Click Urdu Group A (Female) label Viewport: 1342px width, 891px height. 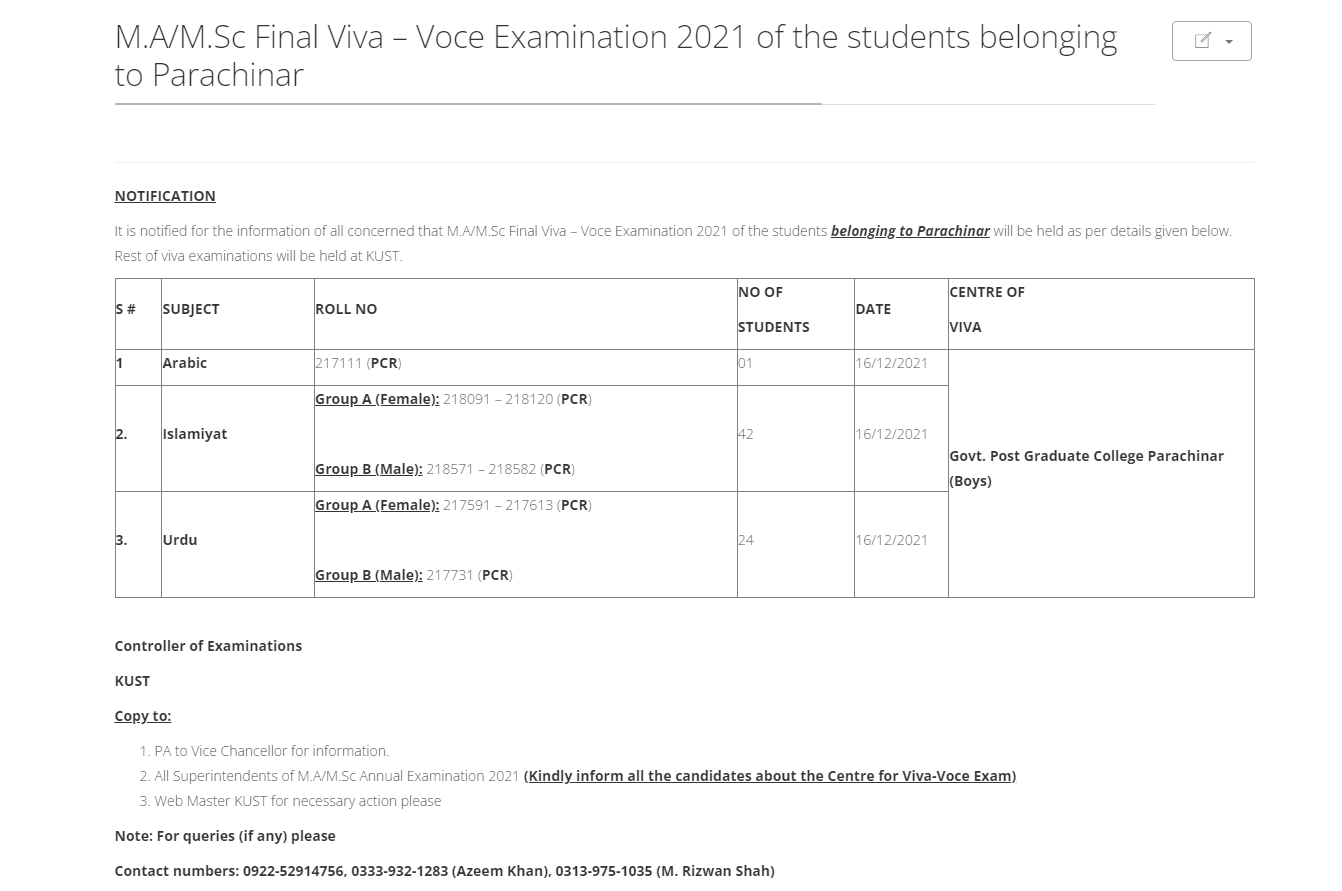377,505
